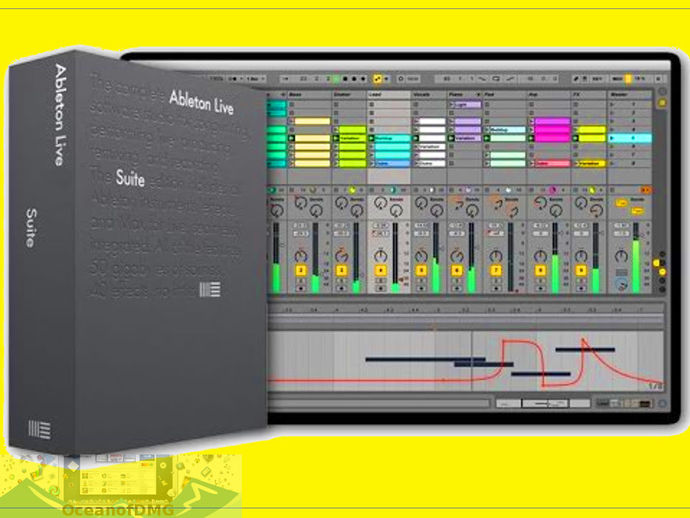Mute Pad with its yellow track activator
This screenshot has height=518, width=690.
[496, 270]
